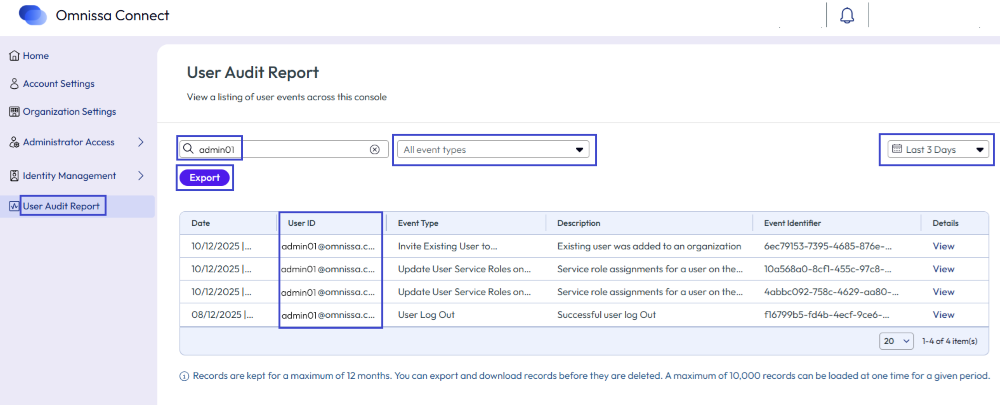Open the 20 items-per-page dropdown
This screenshot has height=405, width=1000.
896,341
